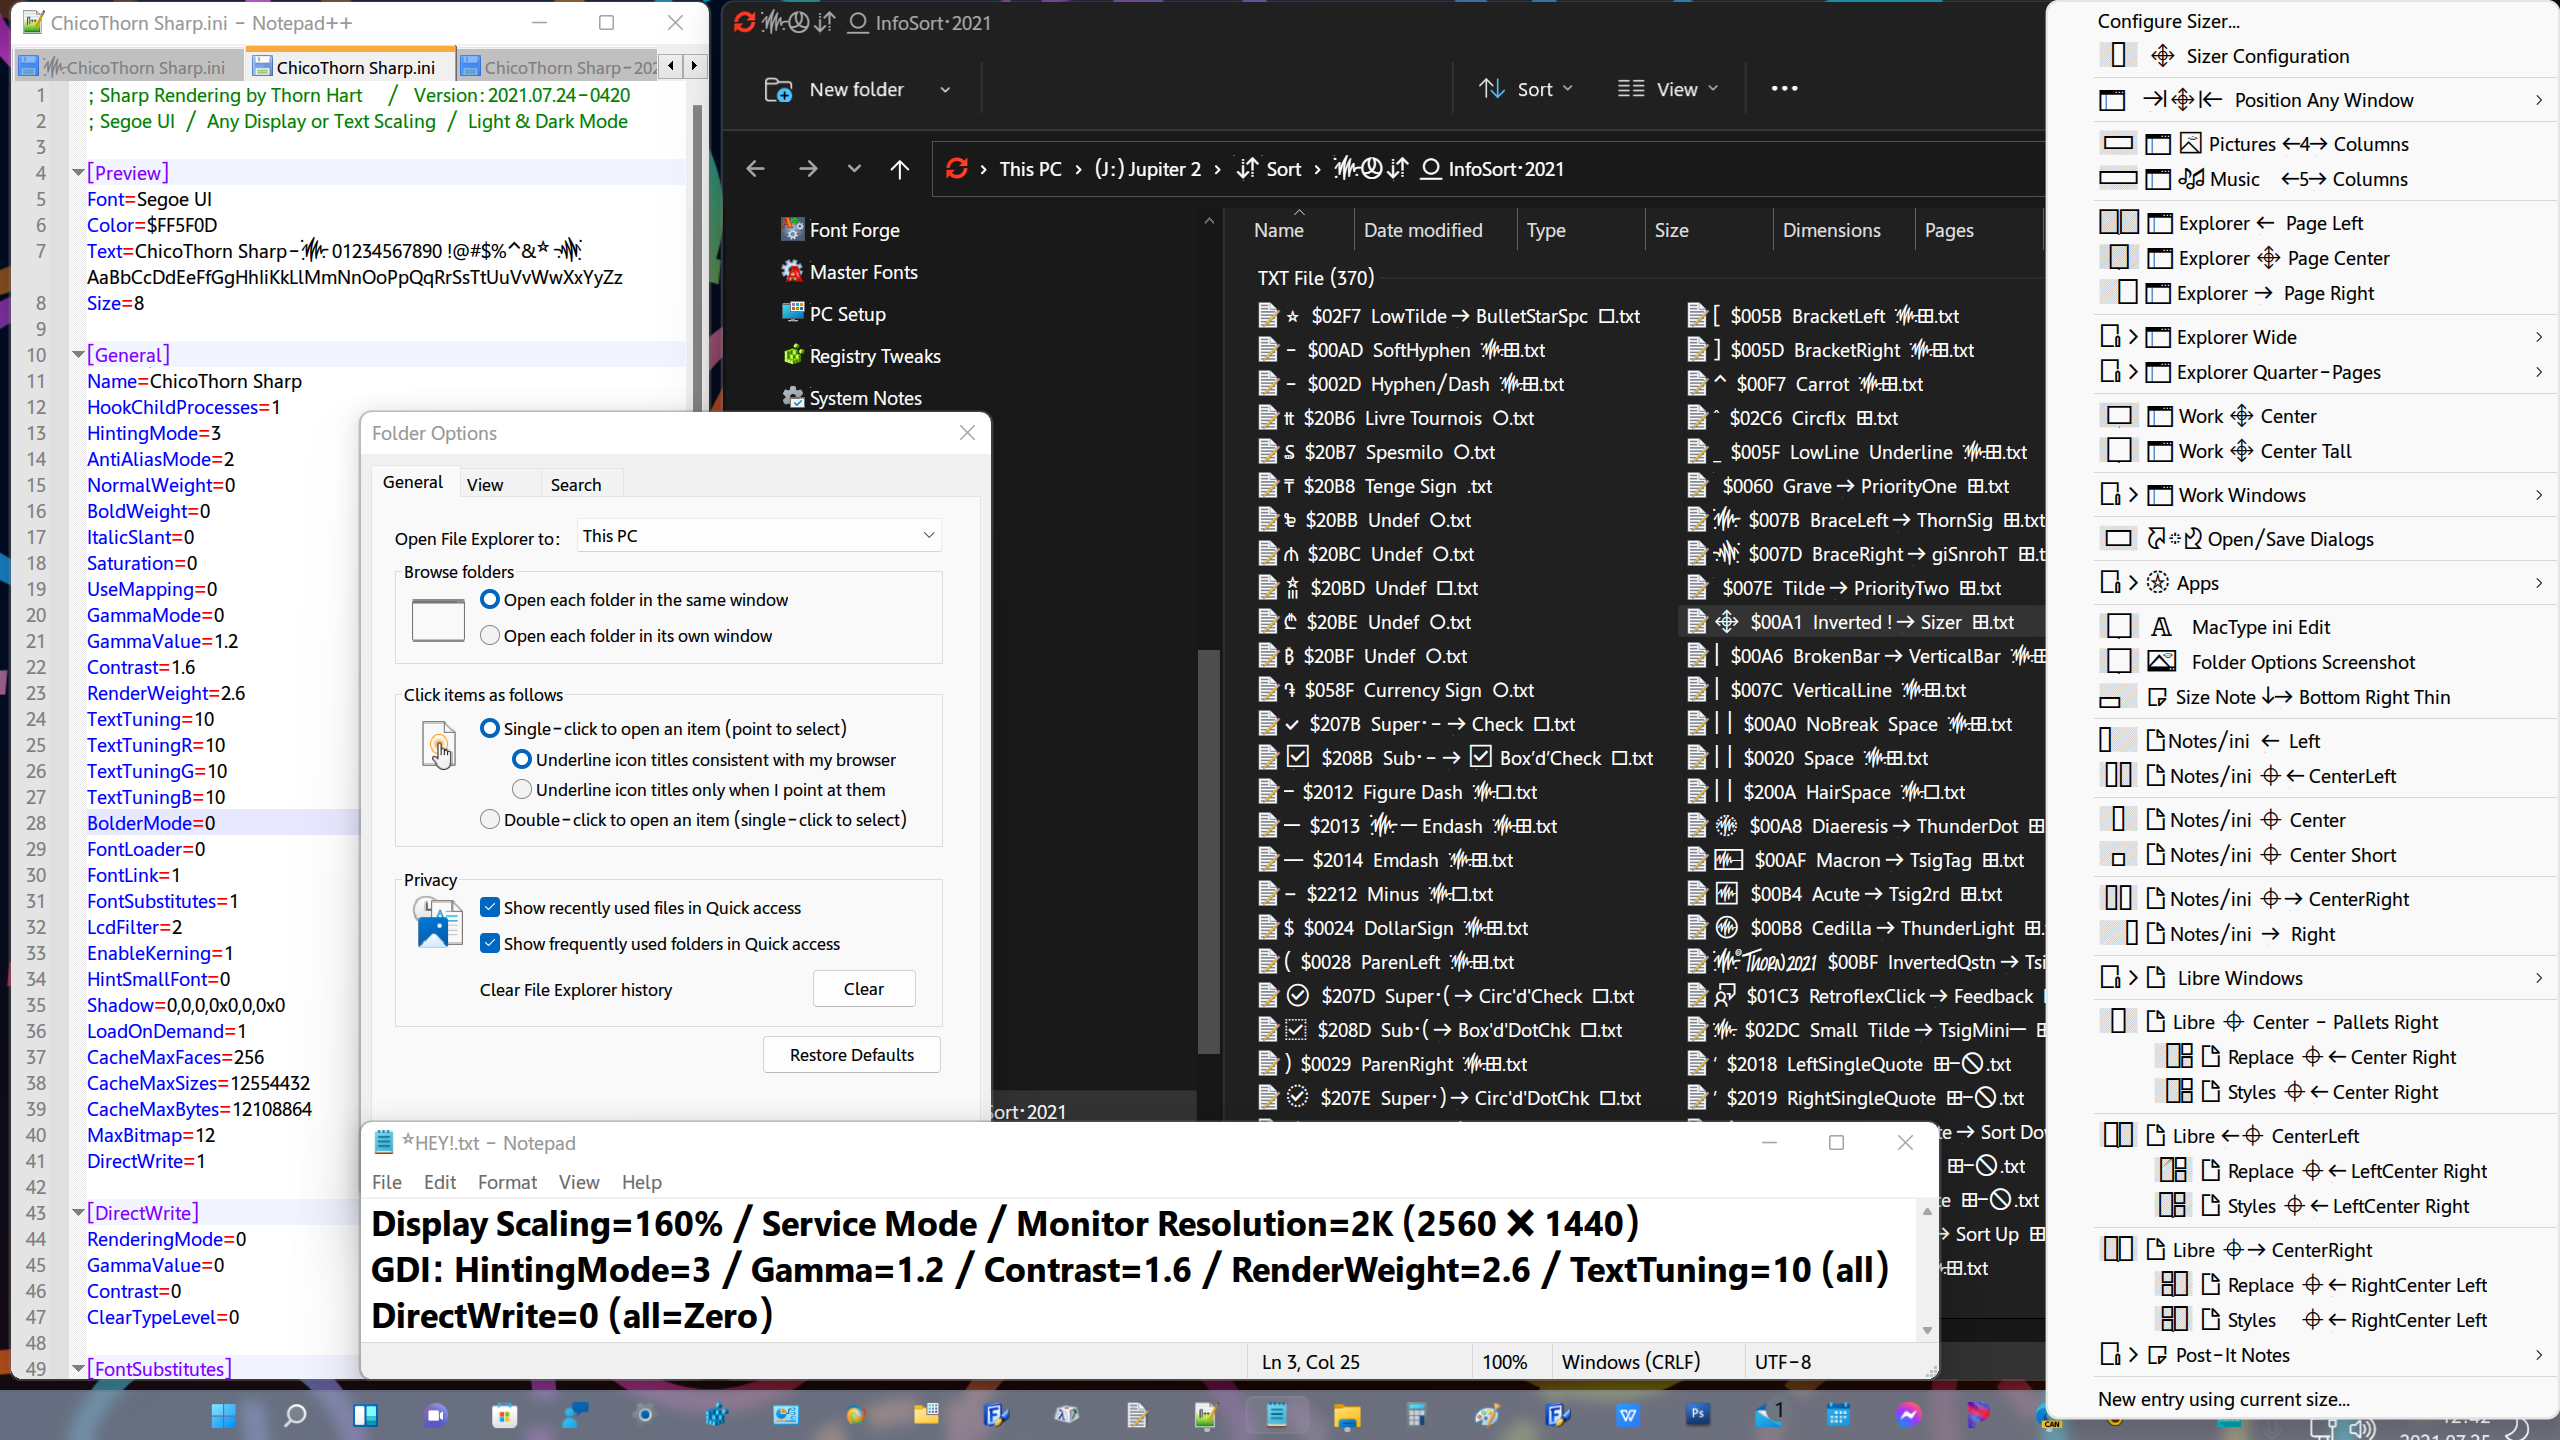Screen dimensions: 2560x1440
Task: Select Master Fonts in the sidebar
Action: 862,271
